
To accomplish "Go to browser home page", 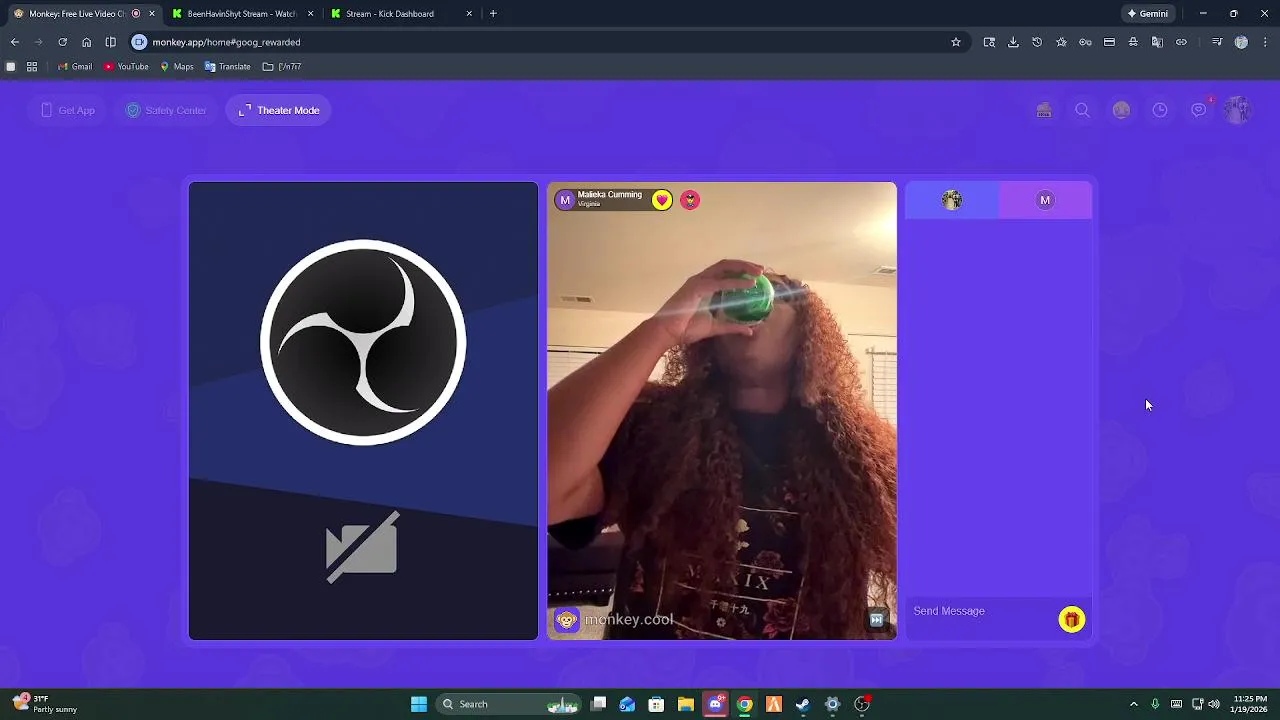I will click(x=86, y=42).
